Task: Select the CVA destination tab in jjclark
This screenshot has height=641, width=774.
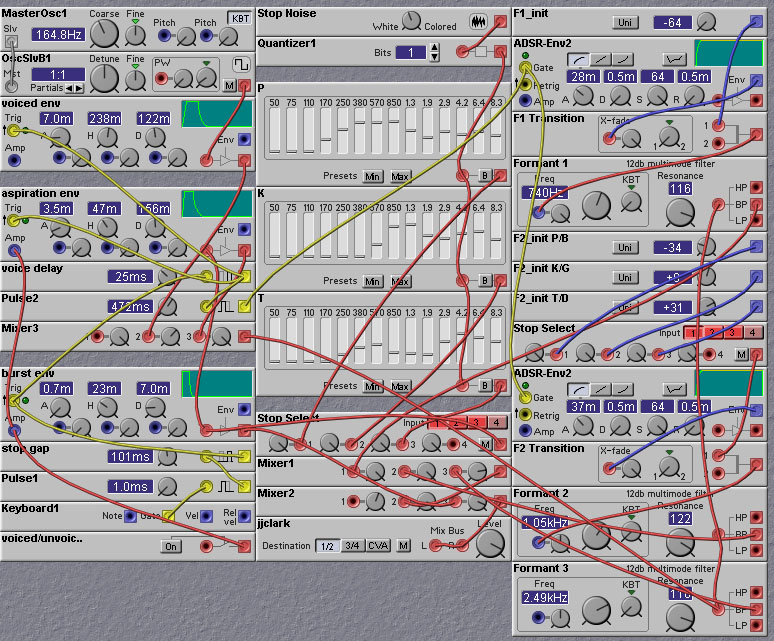Action: click(x=377, y=545)
